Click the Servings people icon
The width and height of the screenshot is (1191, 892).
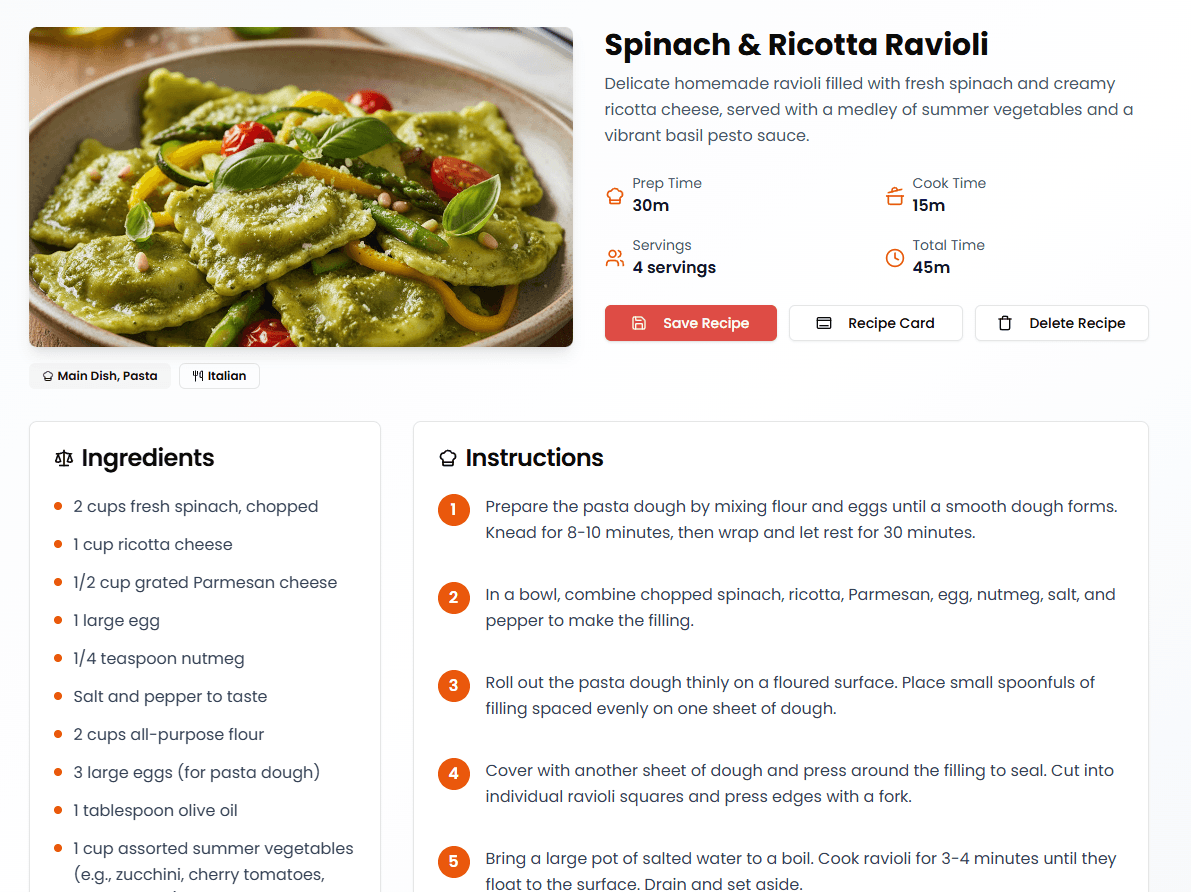(x=614, y=258)
